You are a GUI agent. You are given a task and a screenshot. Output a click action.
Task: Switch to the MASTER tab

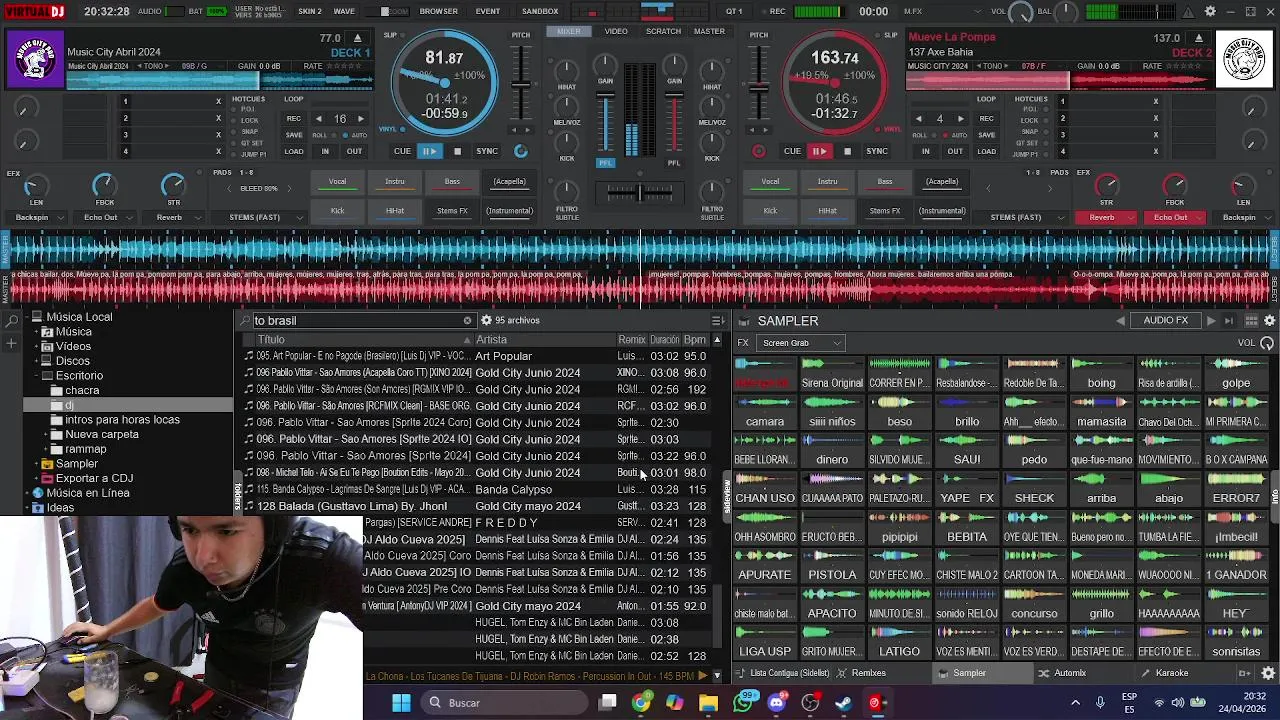point(709,31)
